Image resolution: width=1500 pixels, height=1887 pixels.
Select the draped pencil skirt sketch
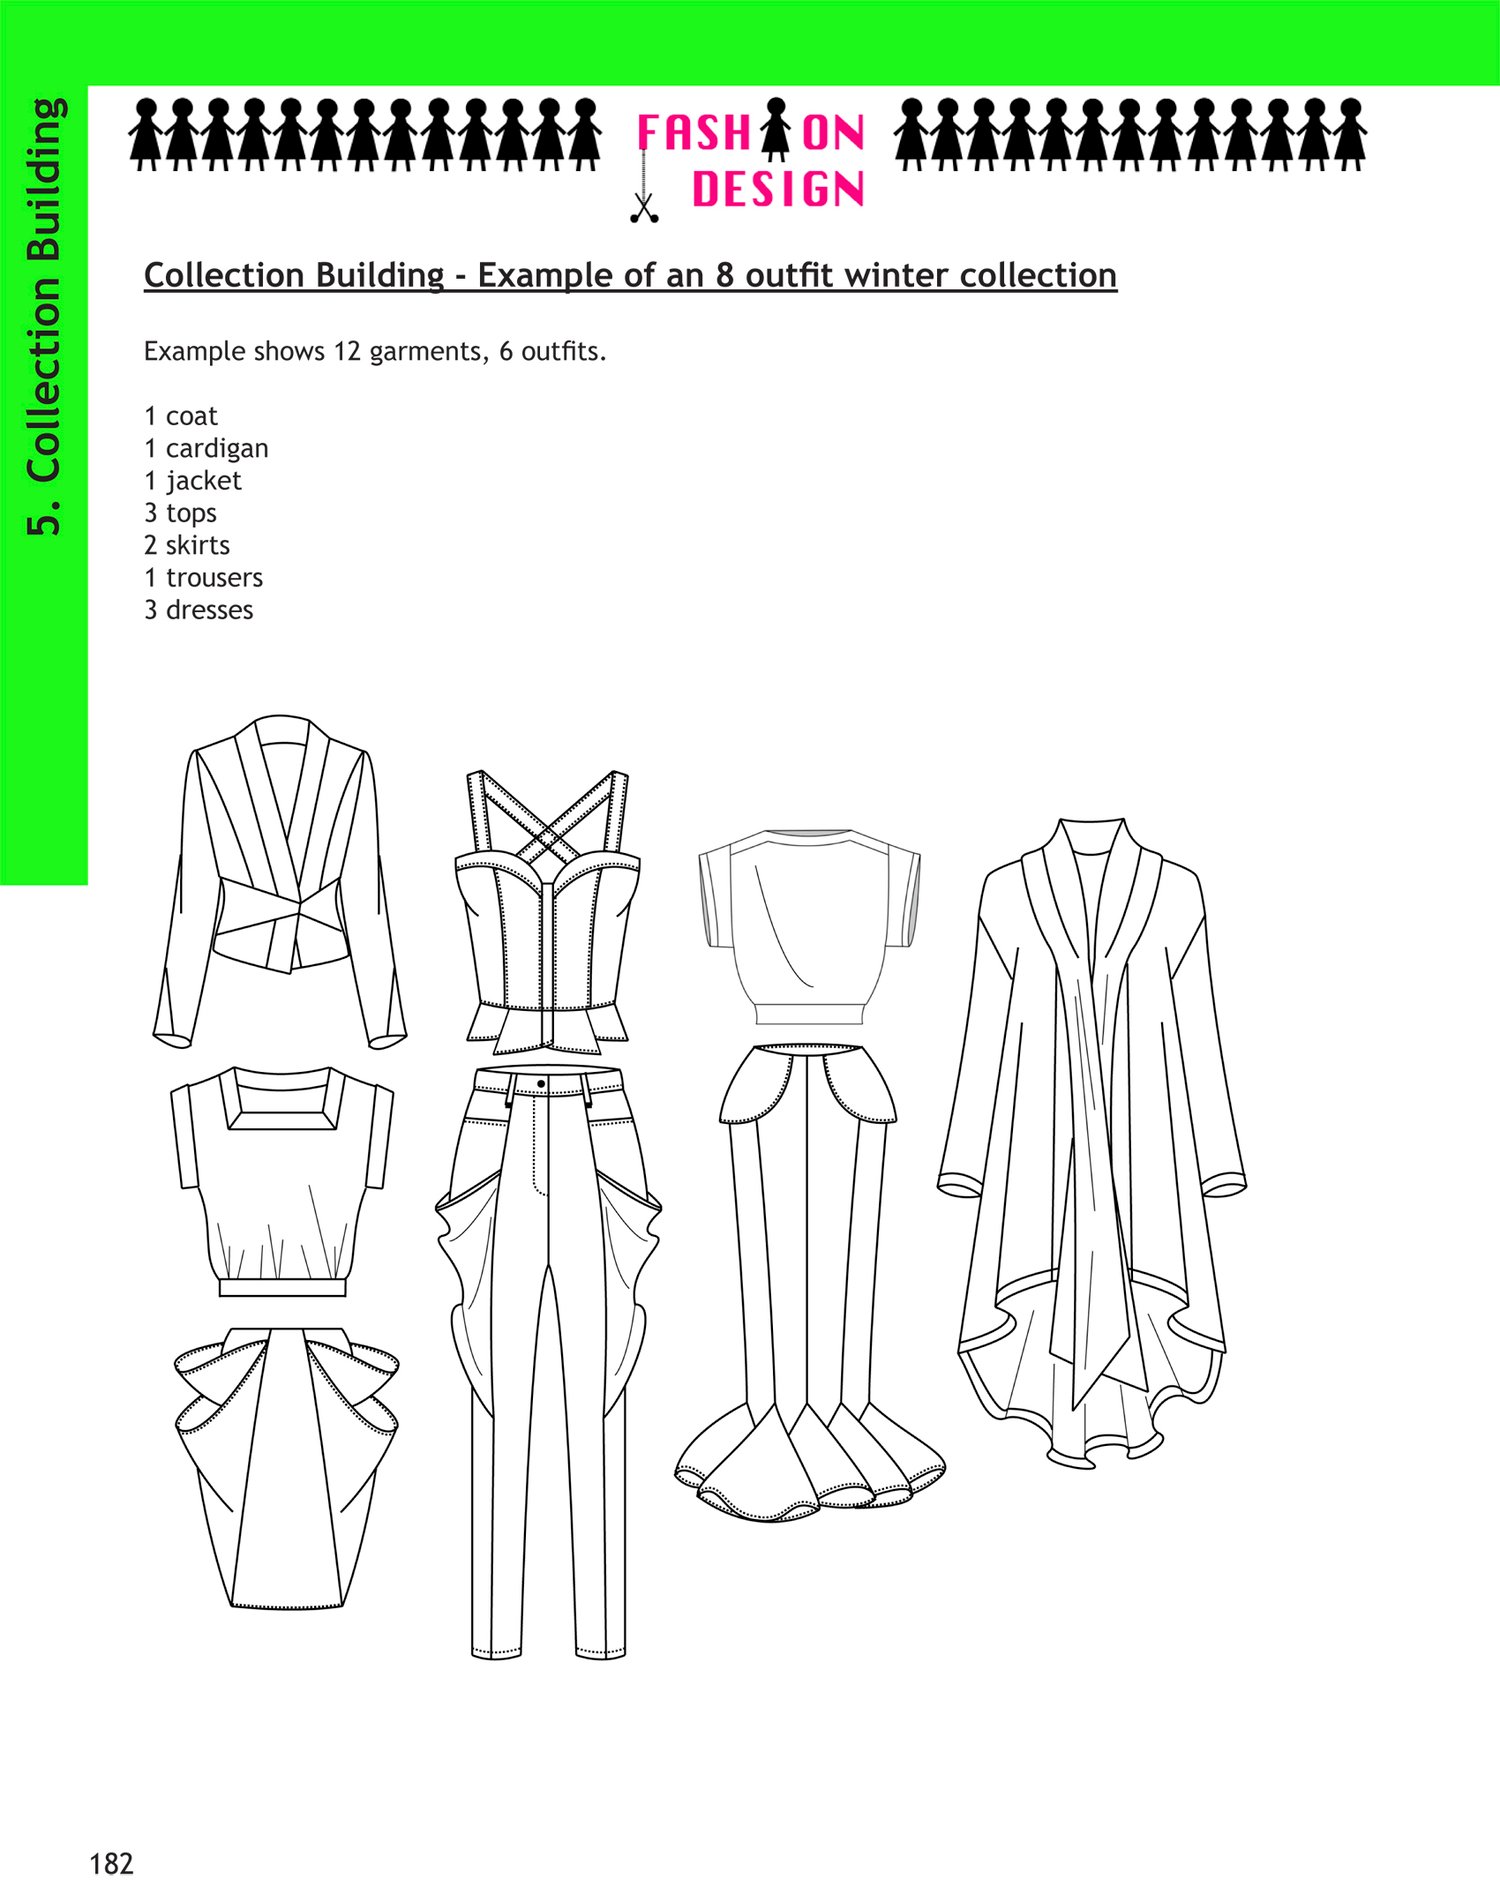click(x=286, y=1468)
